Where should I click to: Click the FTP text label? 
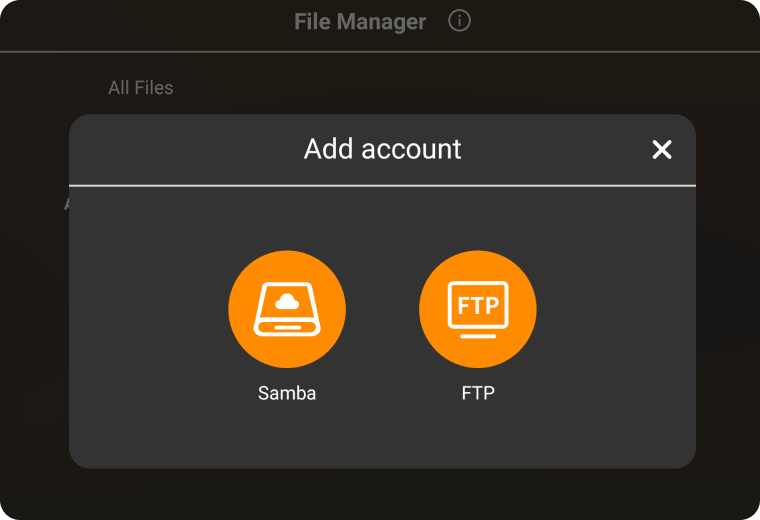478,393
